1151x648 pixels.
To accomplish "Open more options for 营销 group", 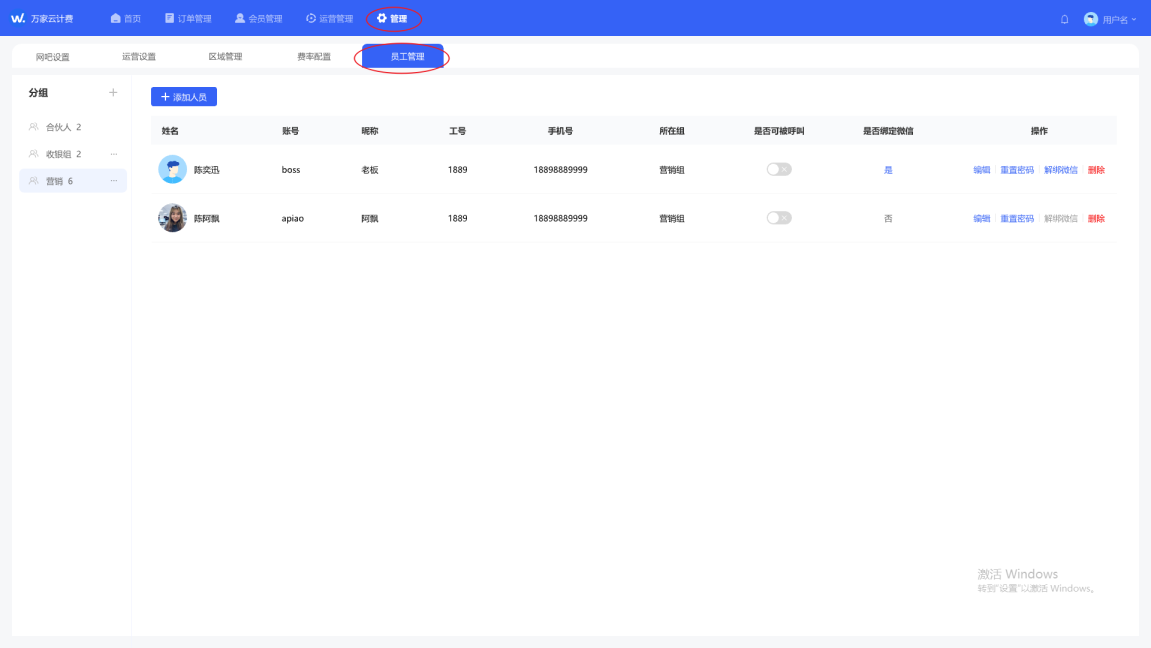I will [x=114, y=181].
